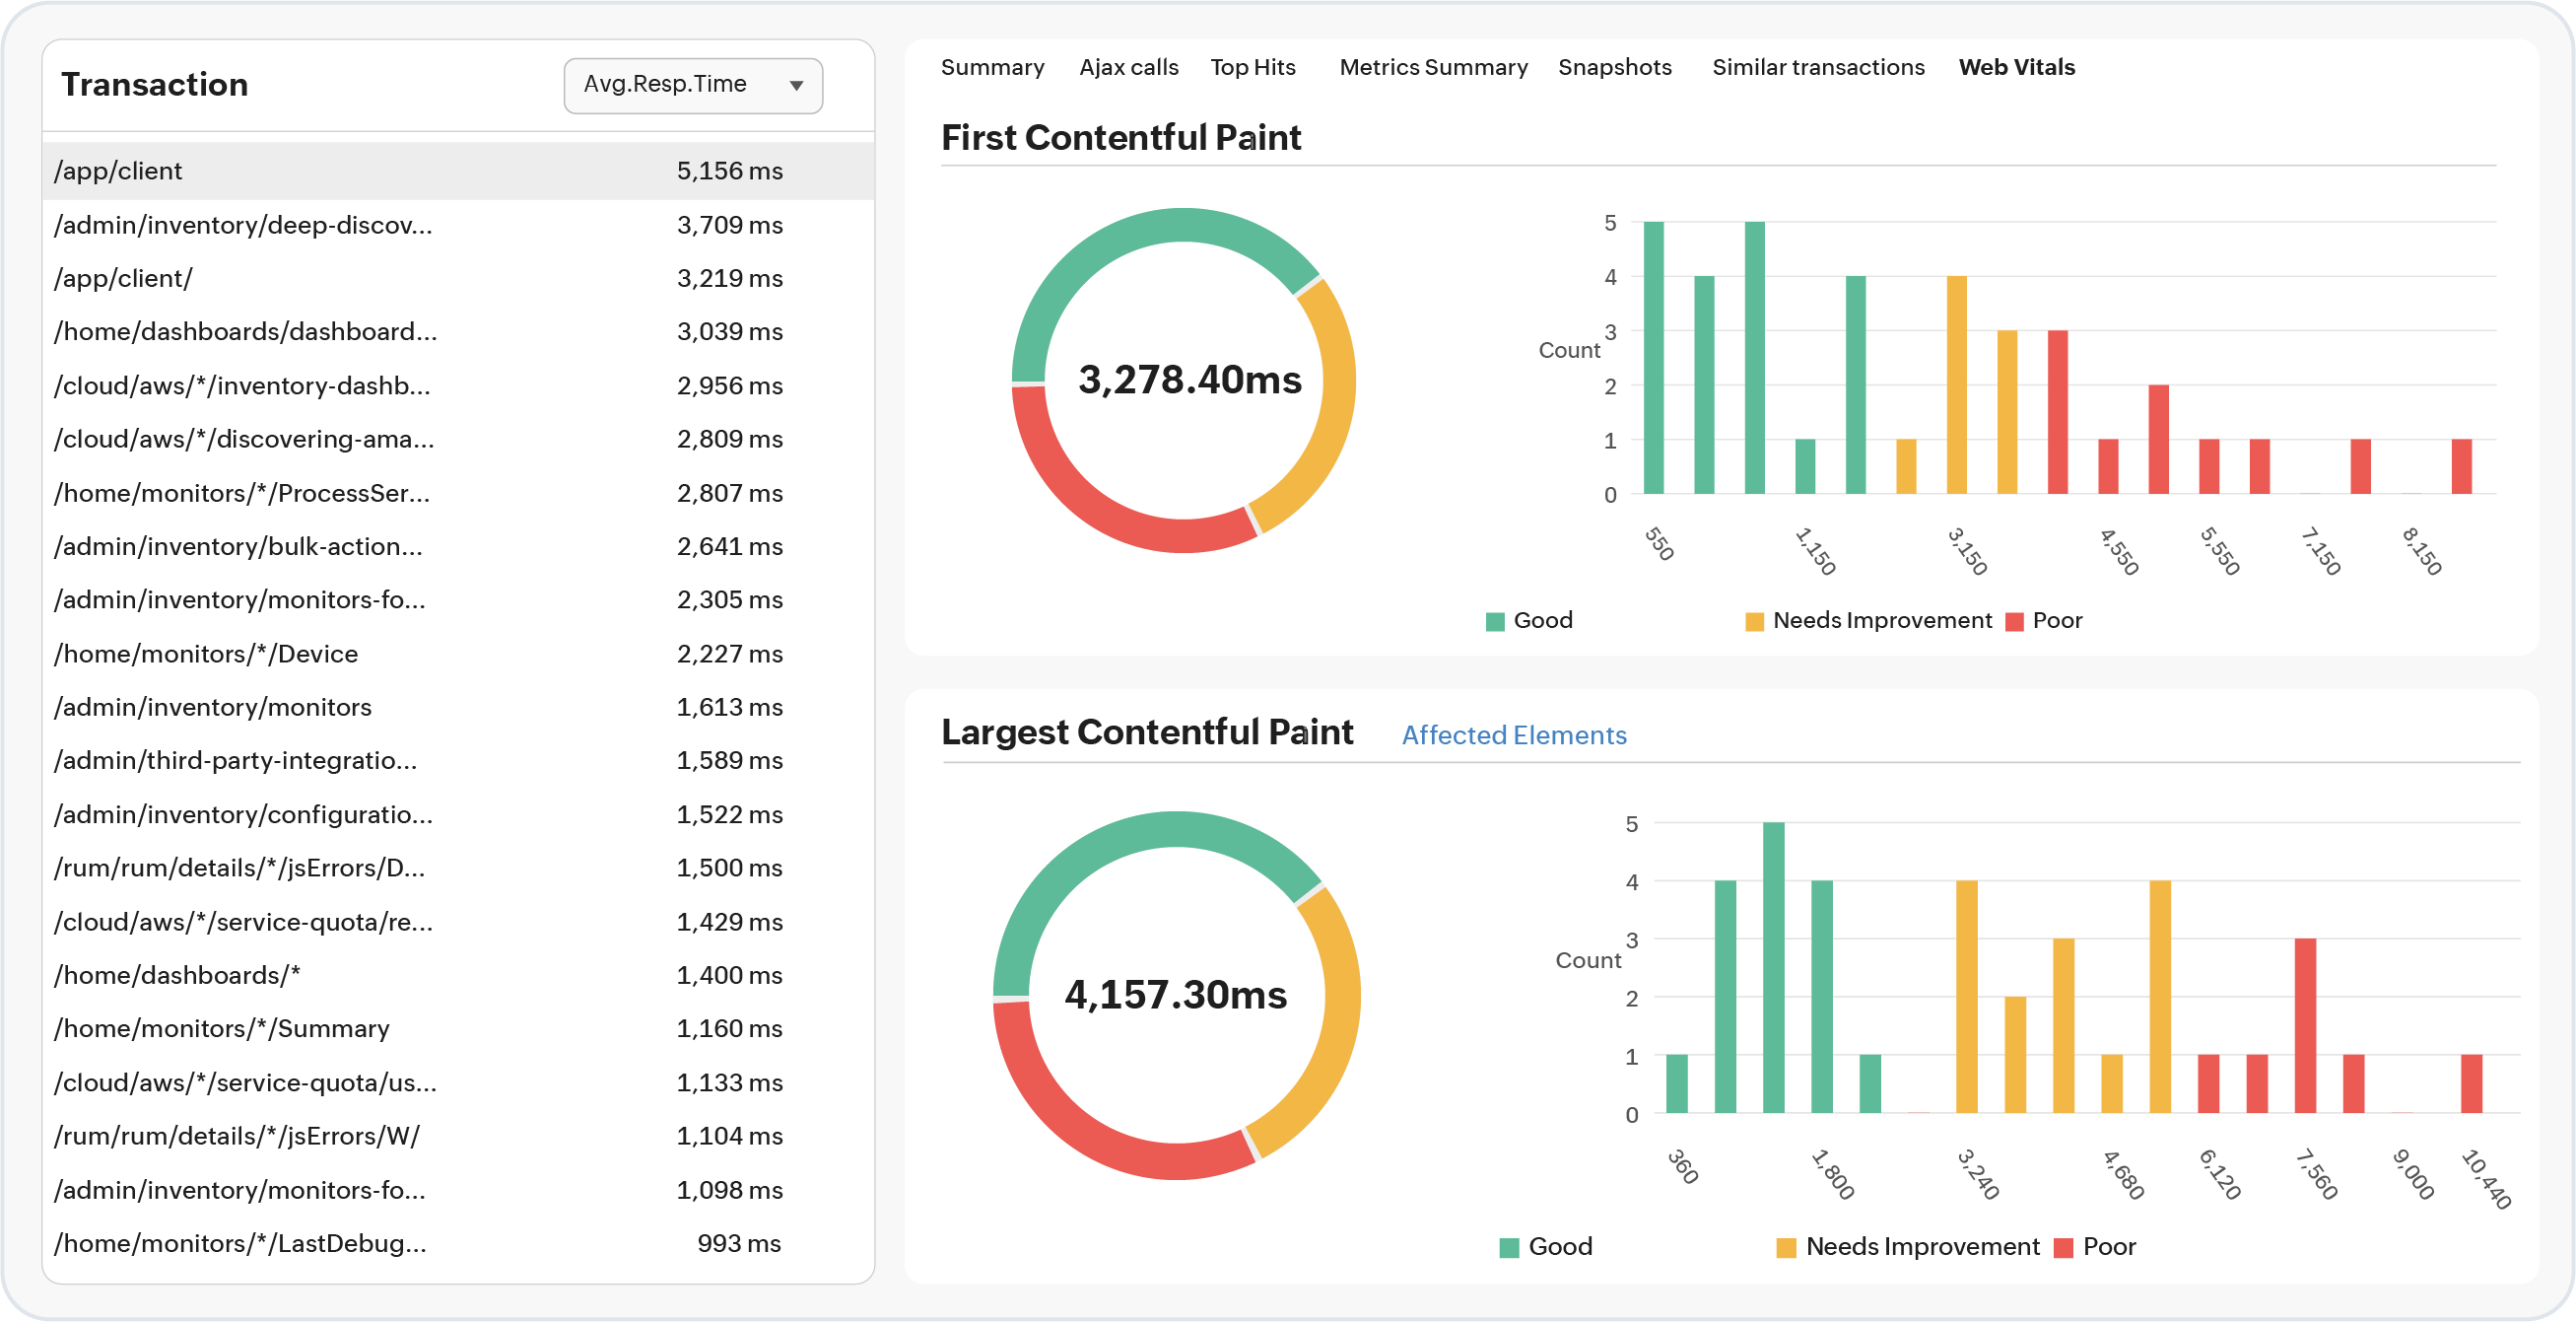Select the /app/client/ row with 3,219 ms
Viewport: 2576px width, 1322px height.
(x=458, y=278)
